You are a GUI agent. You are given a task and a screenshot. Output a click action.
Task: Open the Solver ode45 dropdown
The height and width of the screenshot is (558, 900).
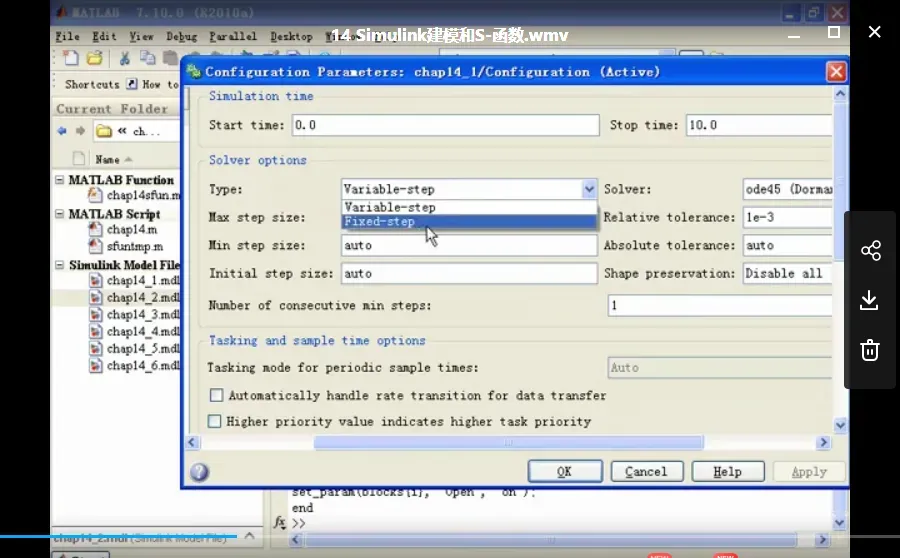click(x=787, y=189)
